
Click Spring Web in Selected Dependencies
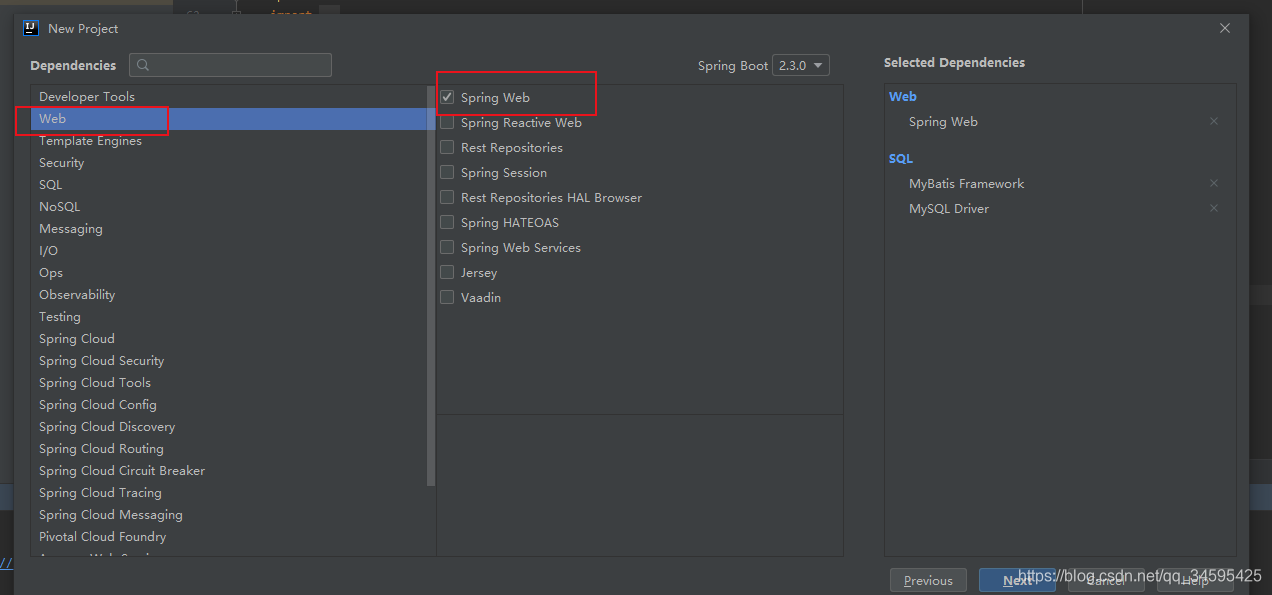tap(943, 121)
